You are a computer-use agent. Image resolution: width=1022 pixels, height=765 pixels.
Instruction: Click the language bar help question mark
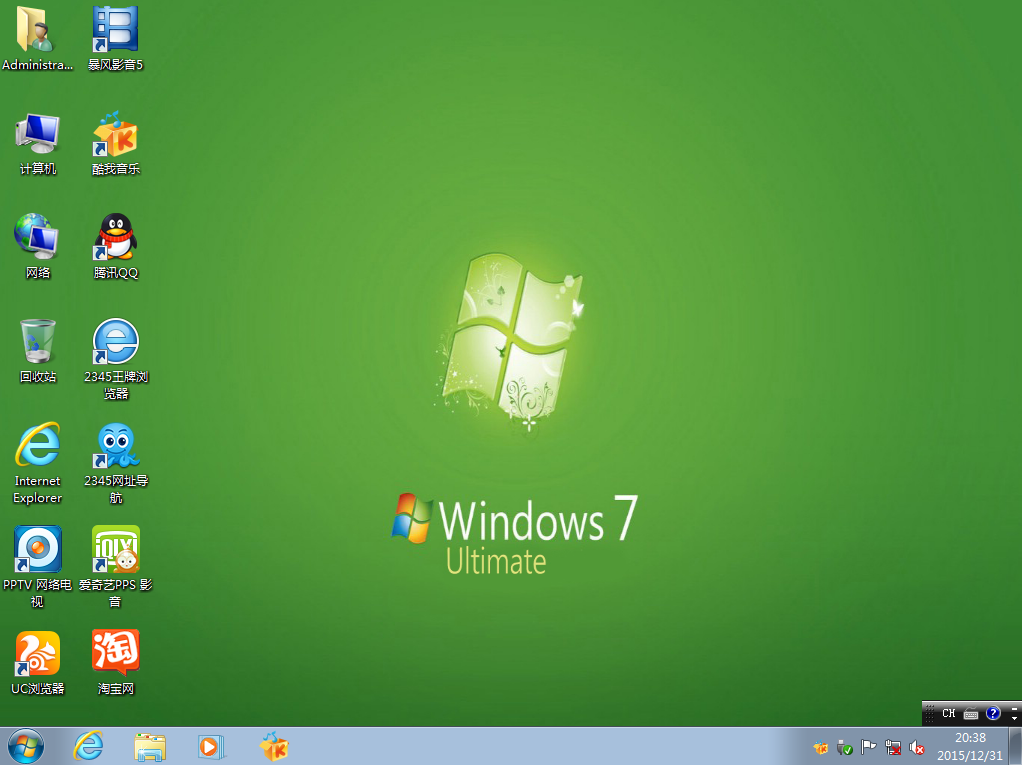click(x=993, y=714)
